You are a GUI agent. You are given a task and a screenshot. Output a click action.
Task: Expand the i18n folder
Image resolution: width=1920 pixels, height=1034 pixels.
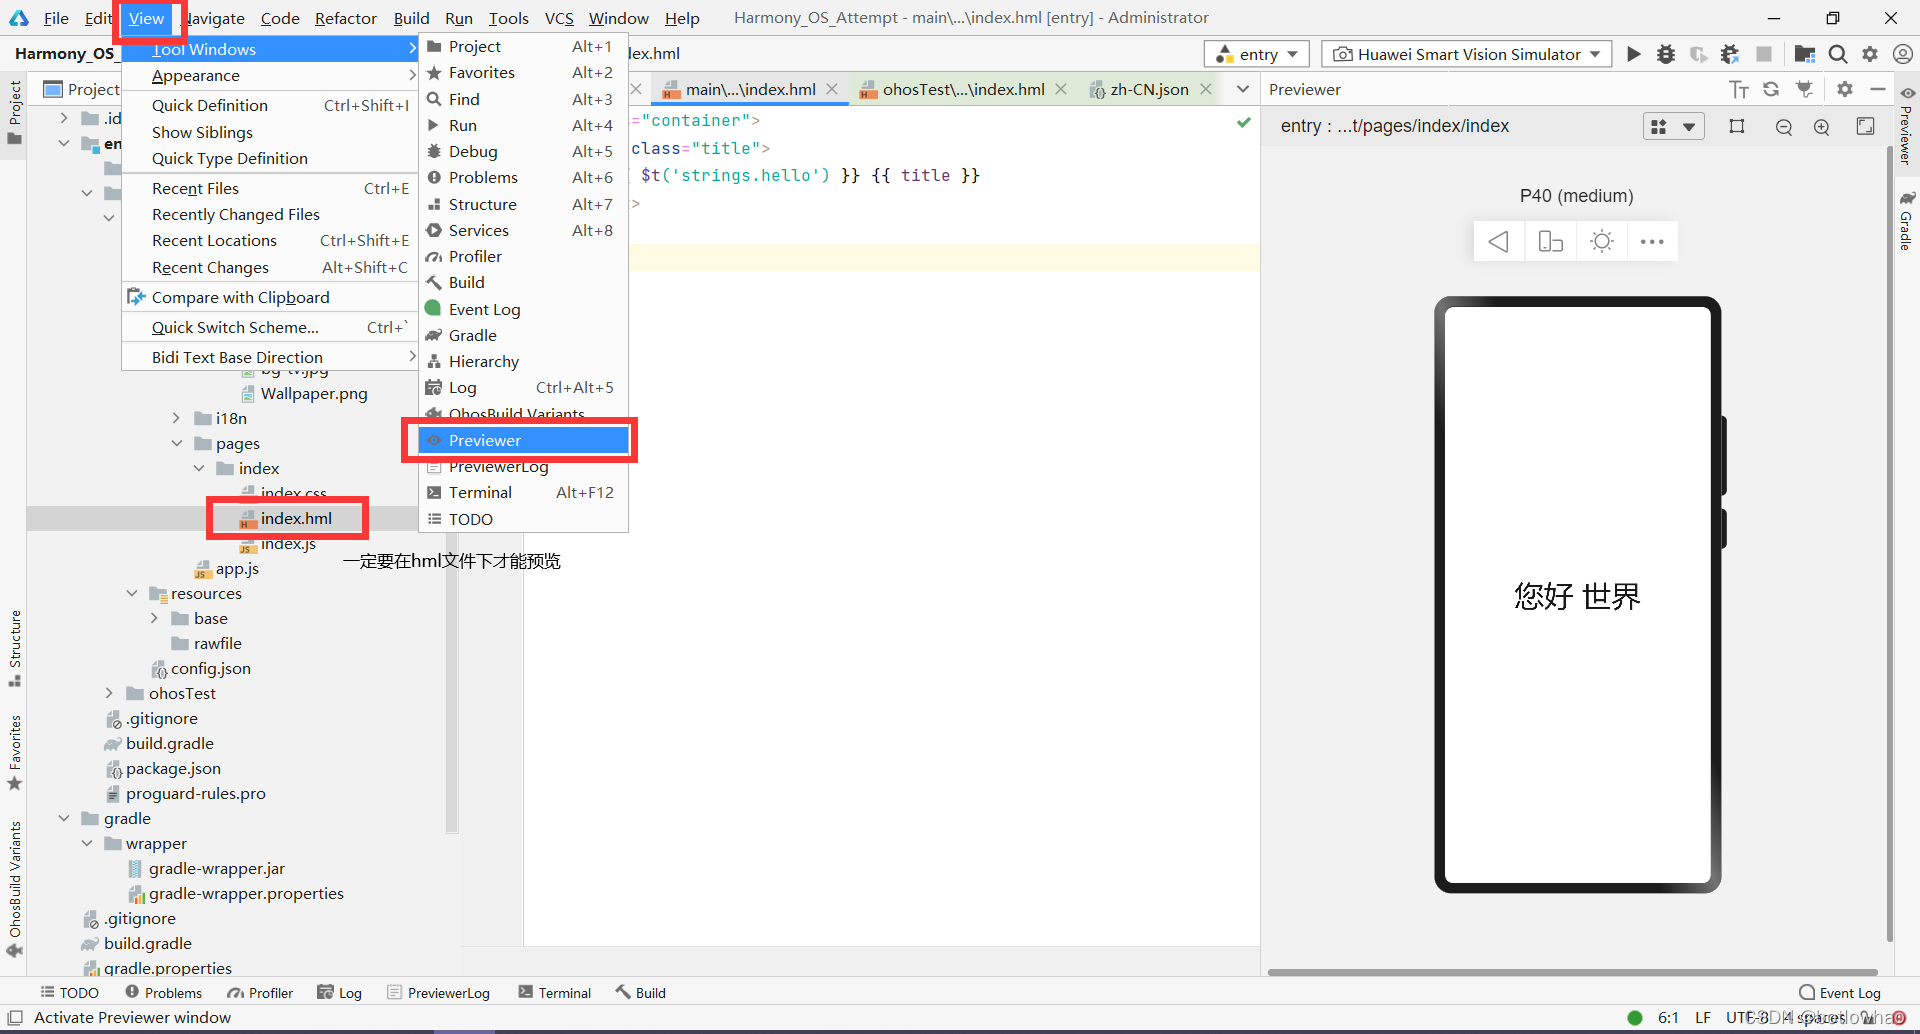(x=177, y=418)
